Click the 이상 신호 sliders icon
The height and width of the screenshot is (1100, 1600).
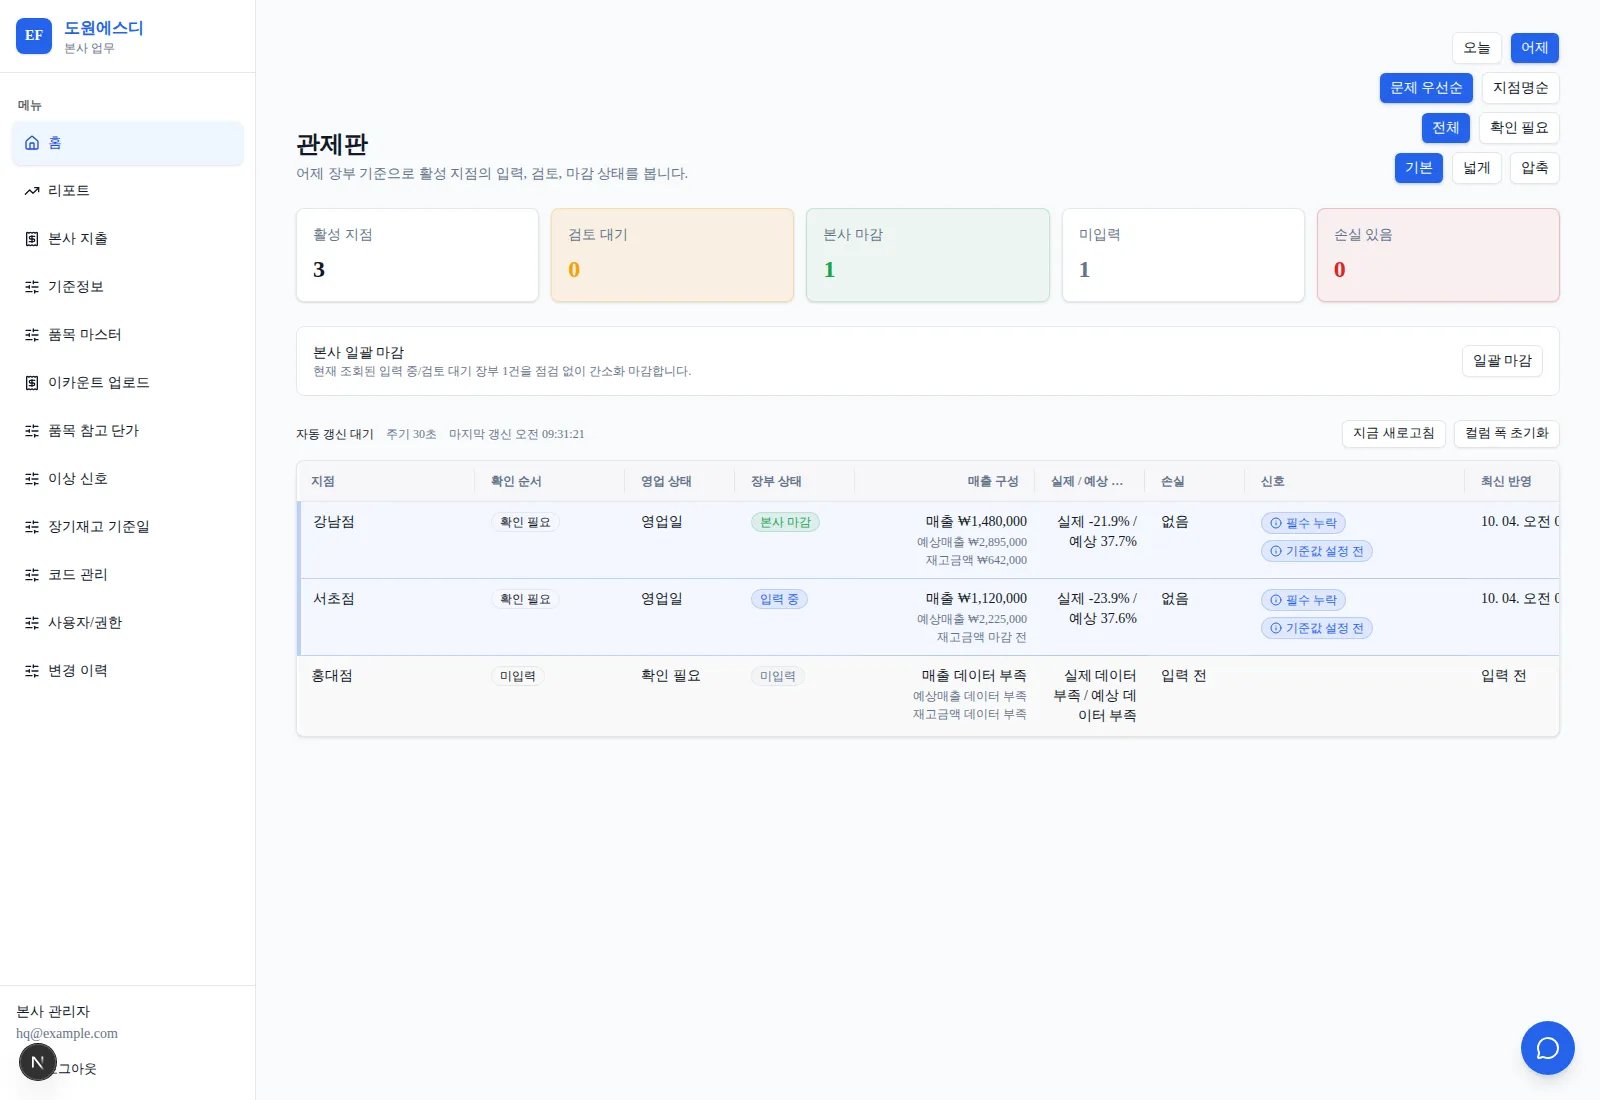click(32, 479)
